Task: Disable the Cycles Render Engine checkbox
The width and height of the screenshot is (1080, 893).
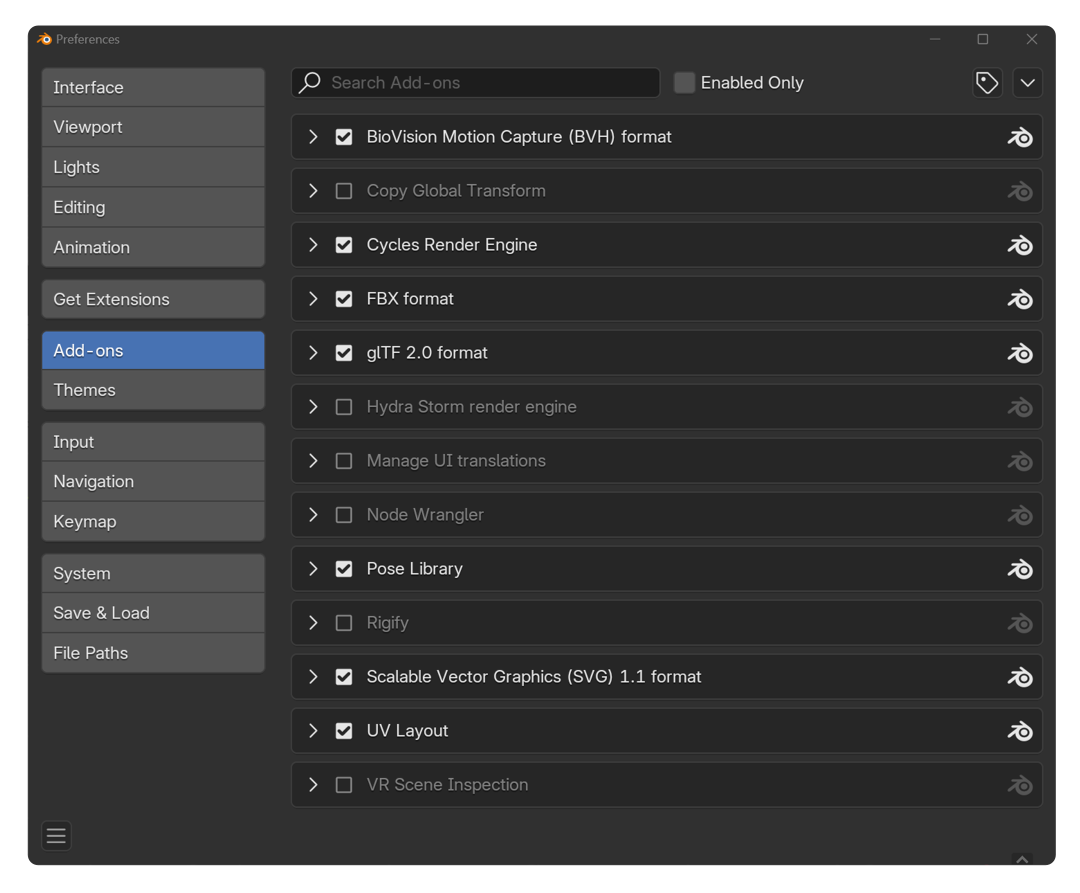Action: pyautogui.click(x=344, y=245)
